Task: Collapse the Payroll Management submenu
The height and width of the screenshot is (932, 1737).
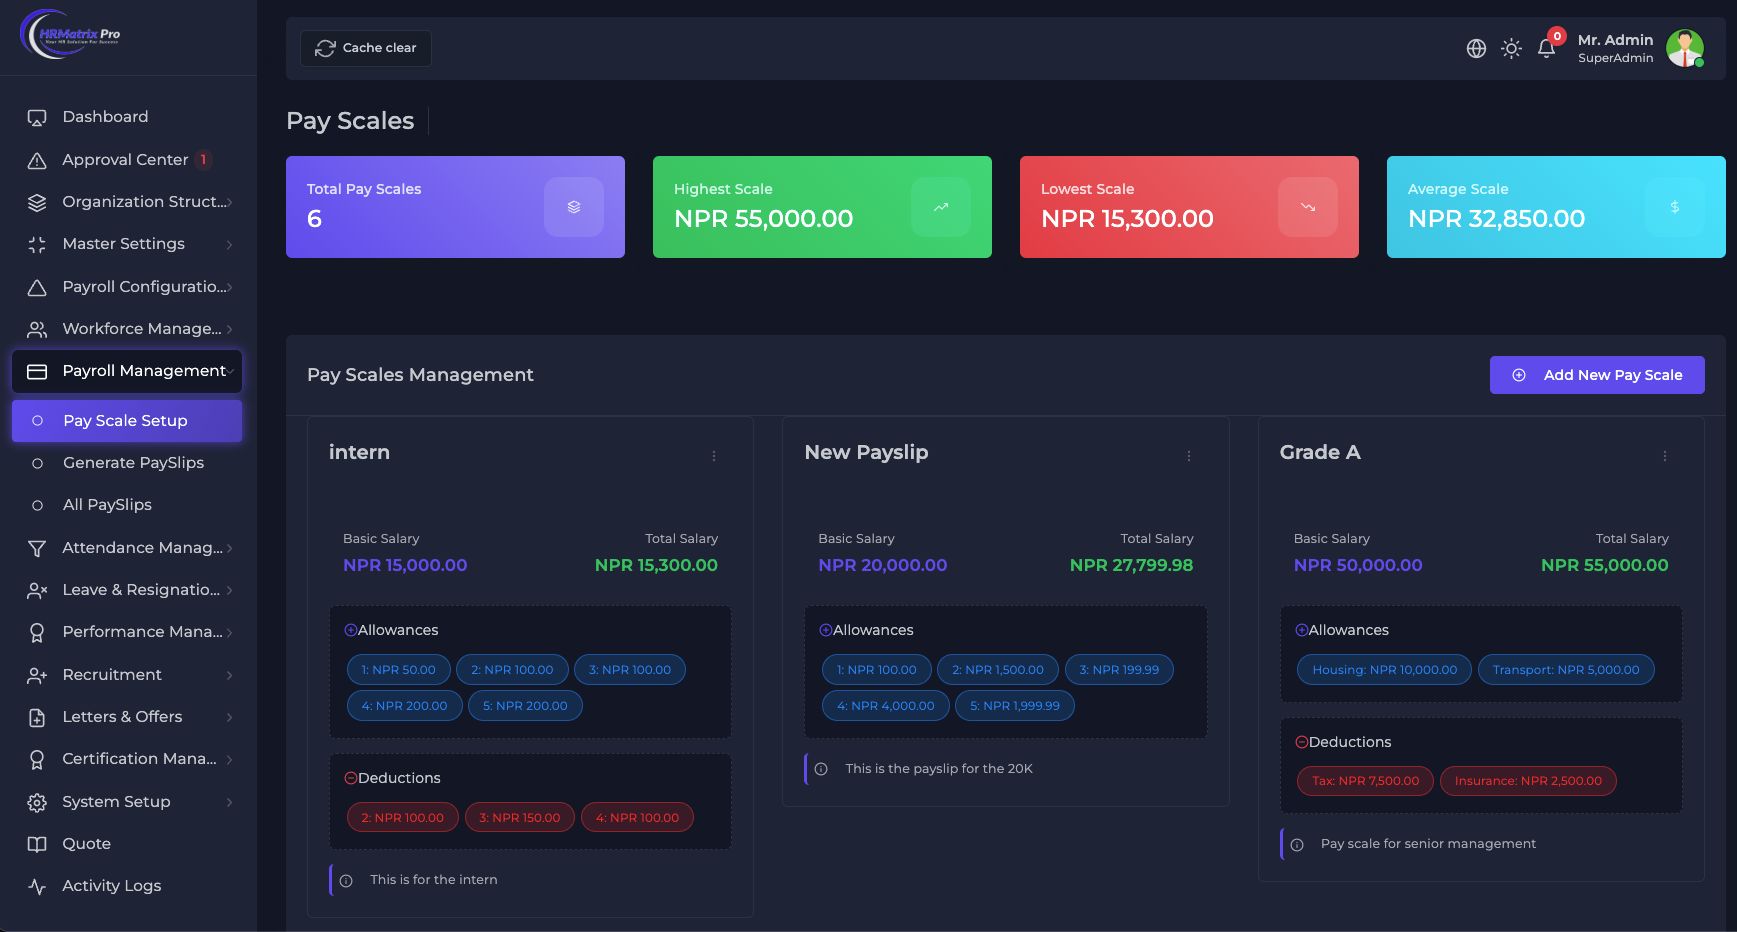Action: [230, 371]
